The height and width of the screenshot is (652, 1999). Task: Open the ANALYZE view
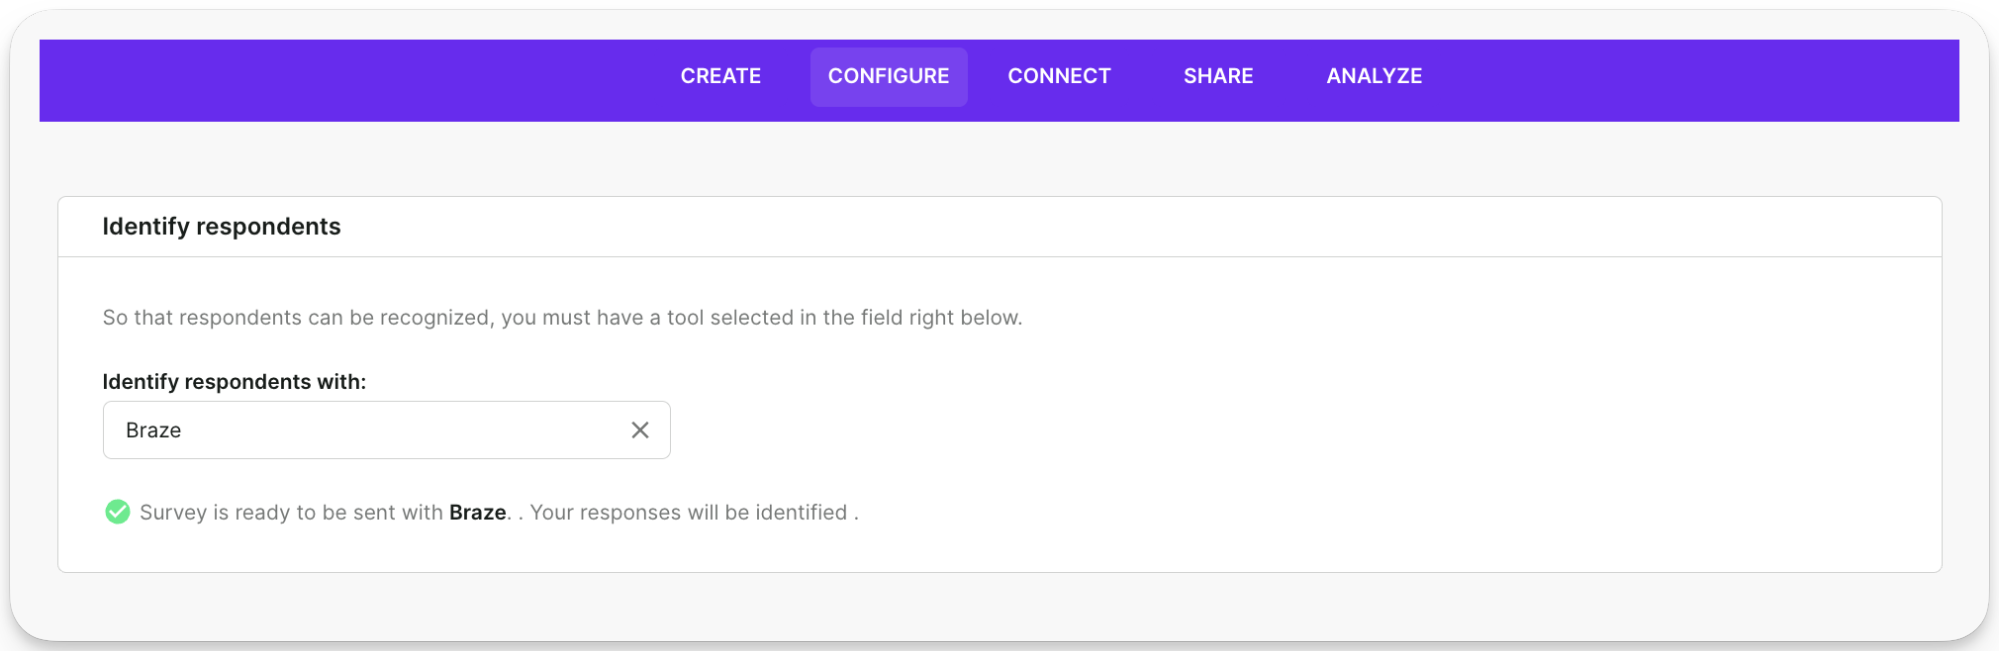[x=1373, y=76]
